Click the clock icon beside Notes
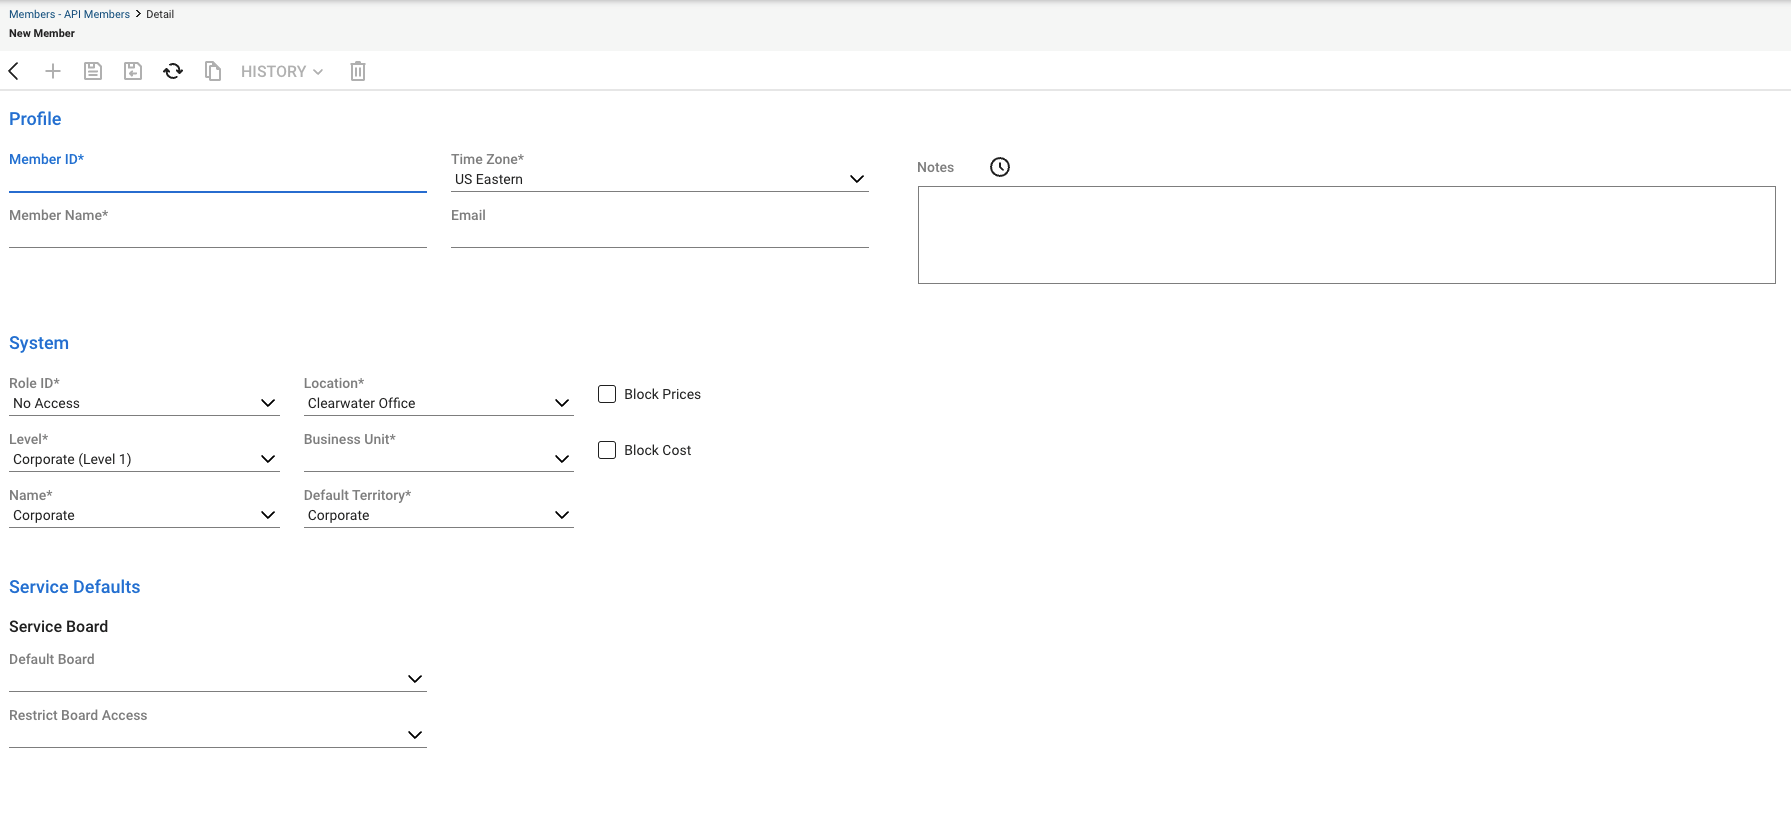Viewport: 1791px width, 819px height. (1000, 167)
